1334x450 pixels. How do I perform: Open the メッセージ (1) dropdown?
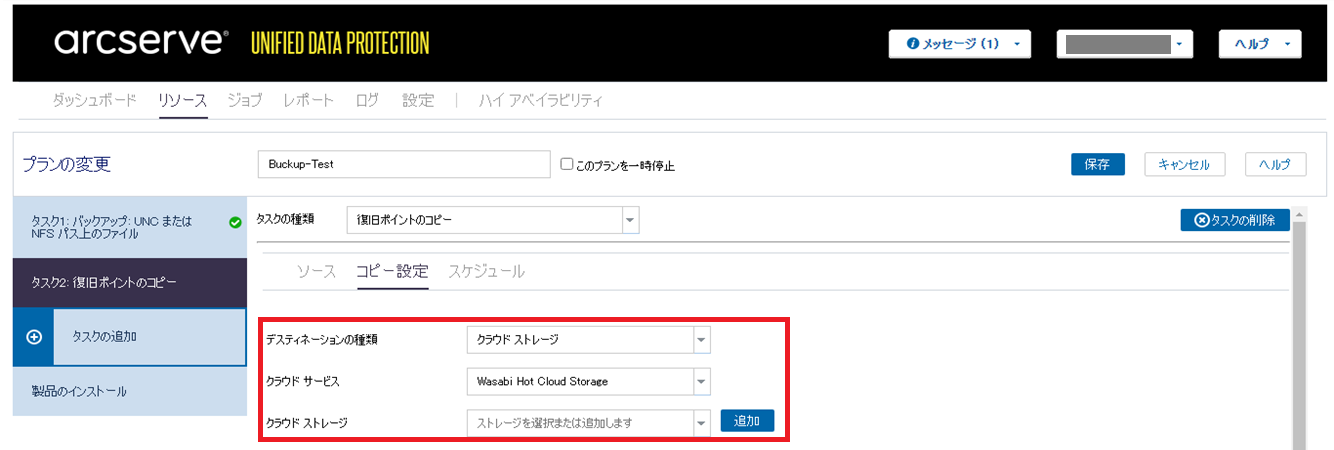tap(960, 45)
